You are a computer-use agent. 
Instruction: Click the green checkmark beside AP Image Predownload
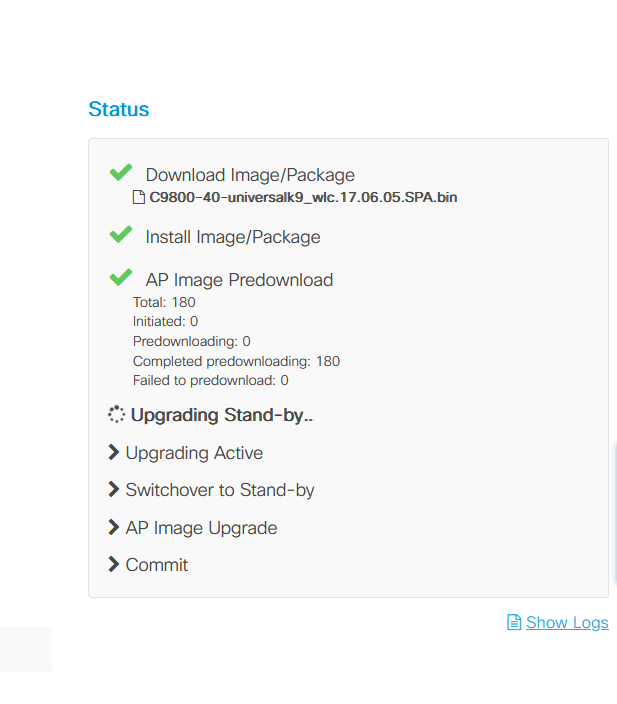121,278
